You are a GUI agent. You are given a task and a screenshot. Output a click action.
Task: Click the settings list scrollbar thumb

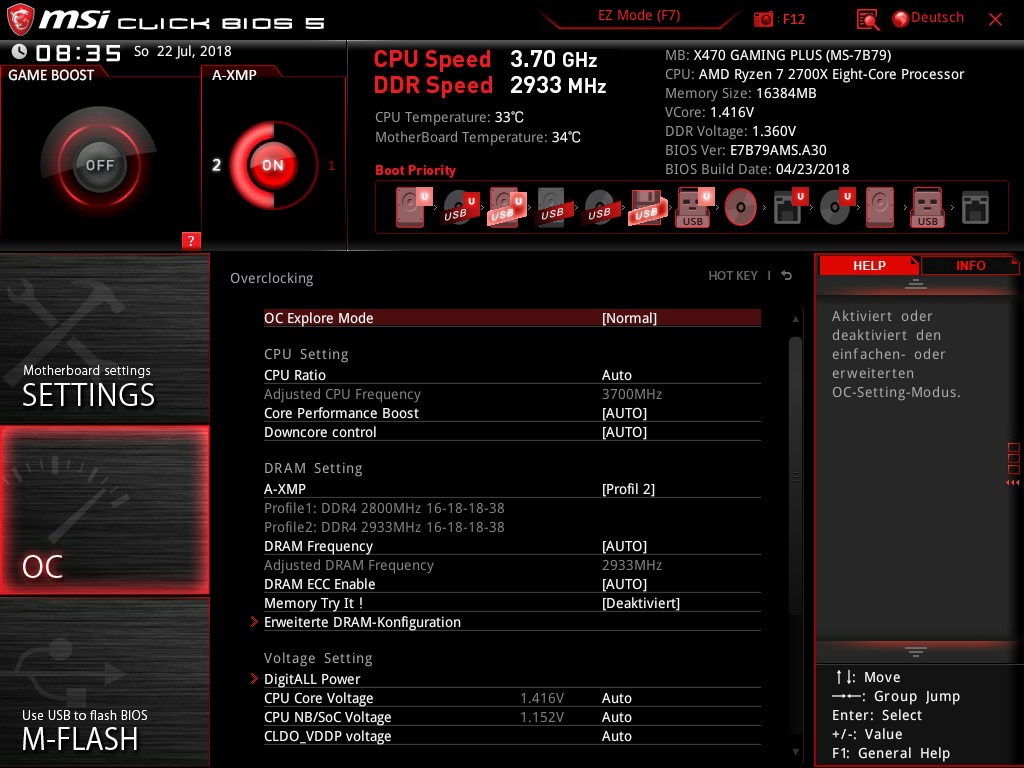point(795,476)
